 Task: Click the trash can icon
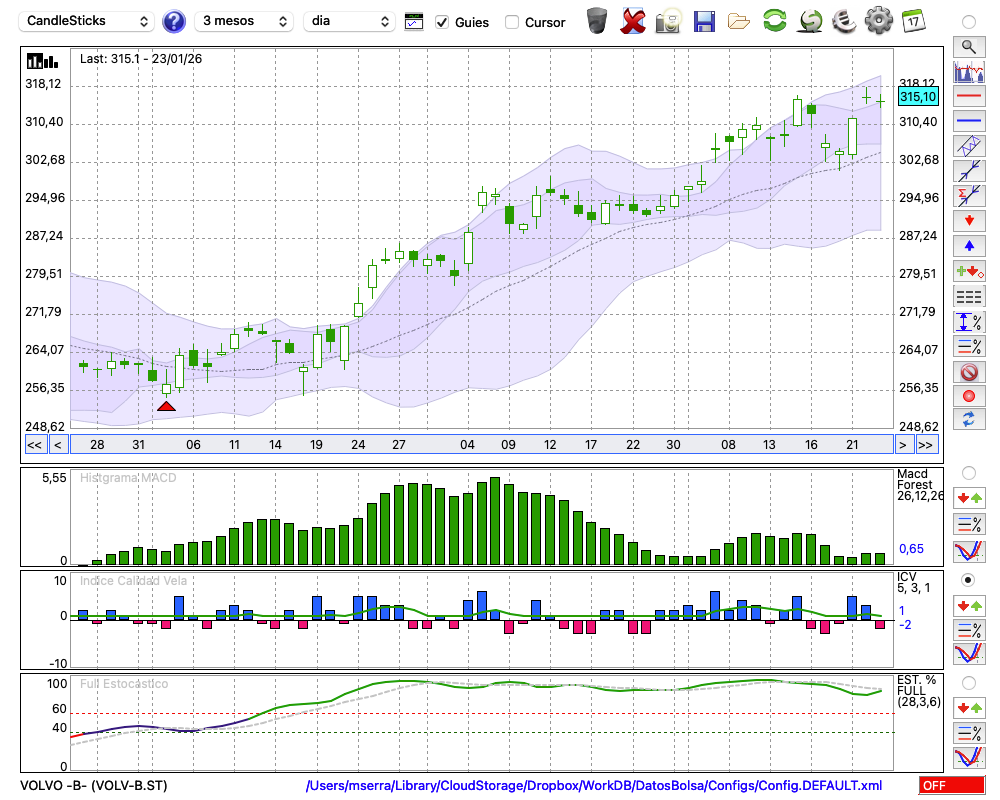pos(597,20)
